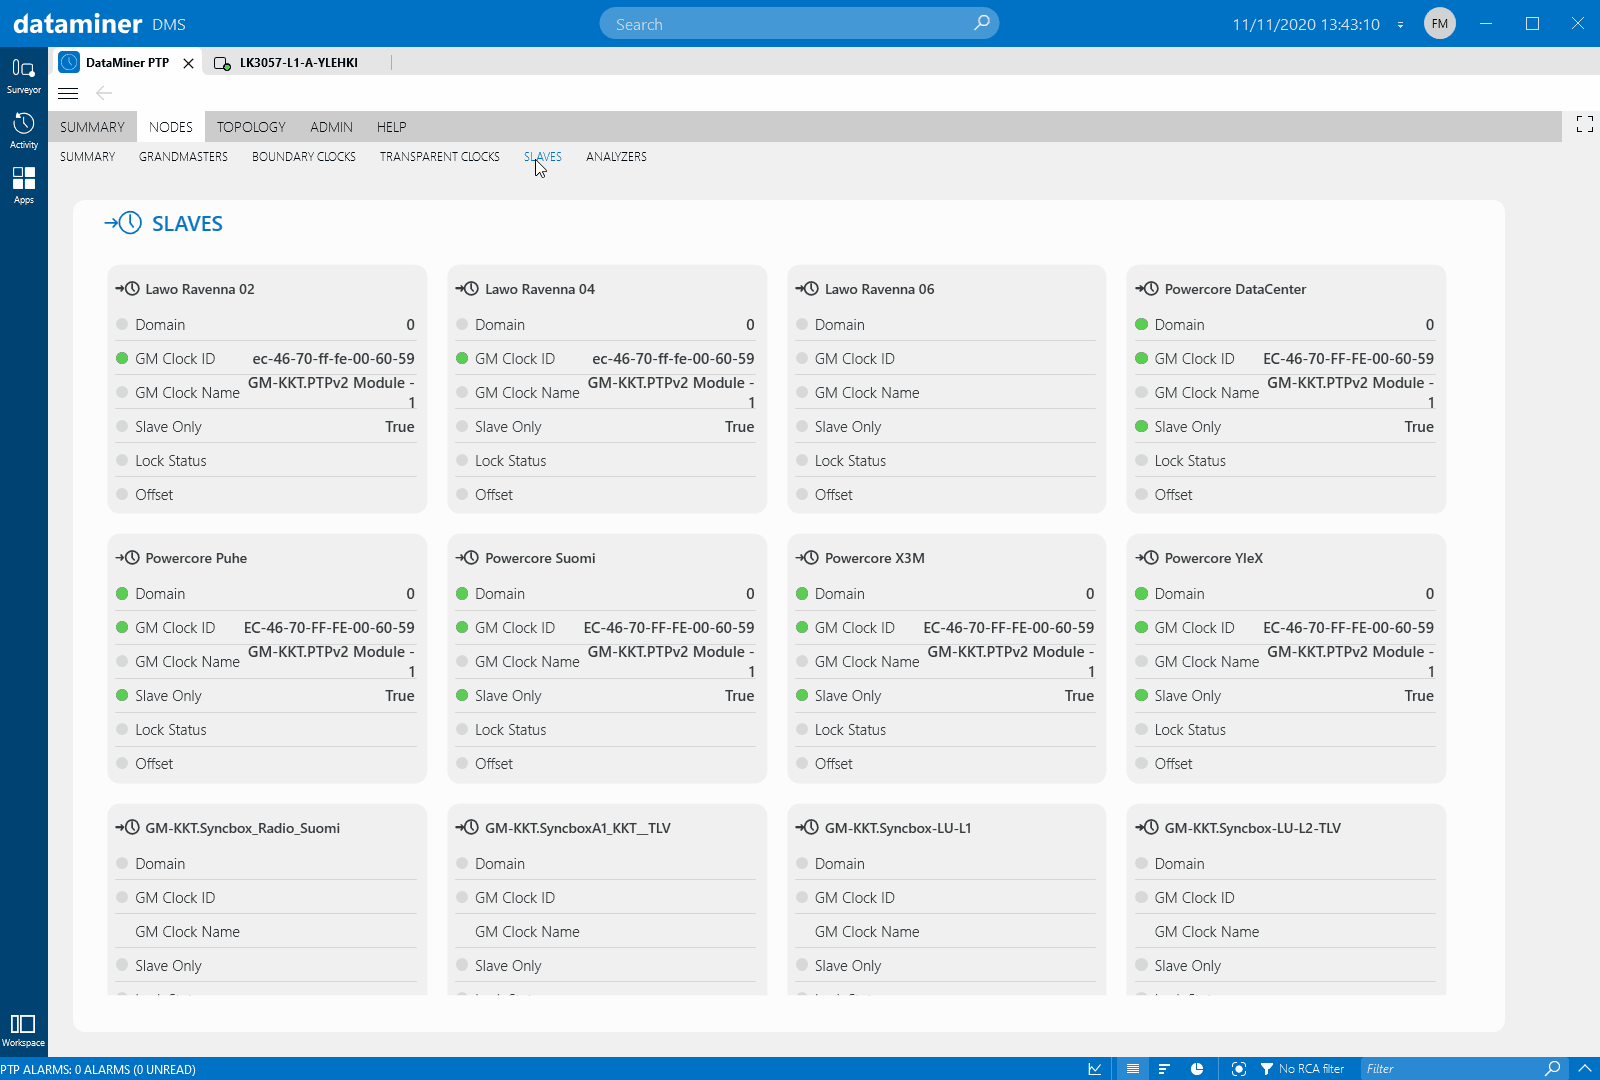This screenshot has height=1080, width=1600.
Task: Switch to the HELP tab
Action: (x=391, y=127)
